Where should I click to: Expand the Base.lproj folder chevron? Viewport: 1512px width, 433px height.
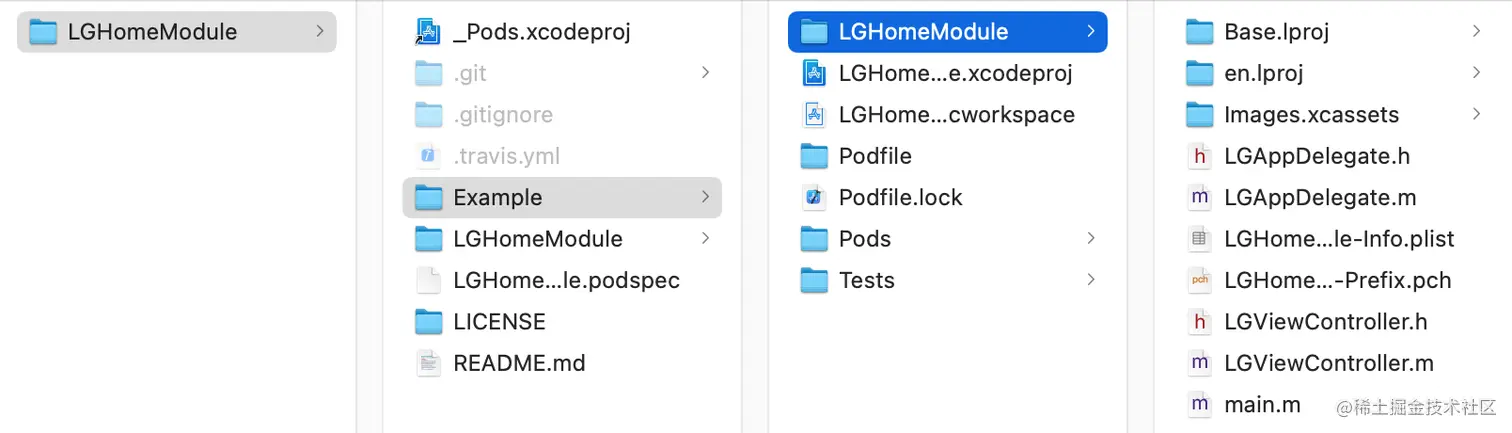[x=1476, y=31]
